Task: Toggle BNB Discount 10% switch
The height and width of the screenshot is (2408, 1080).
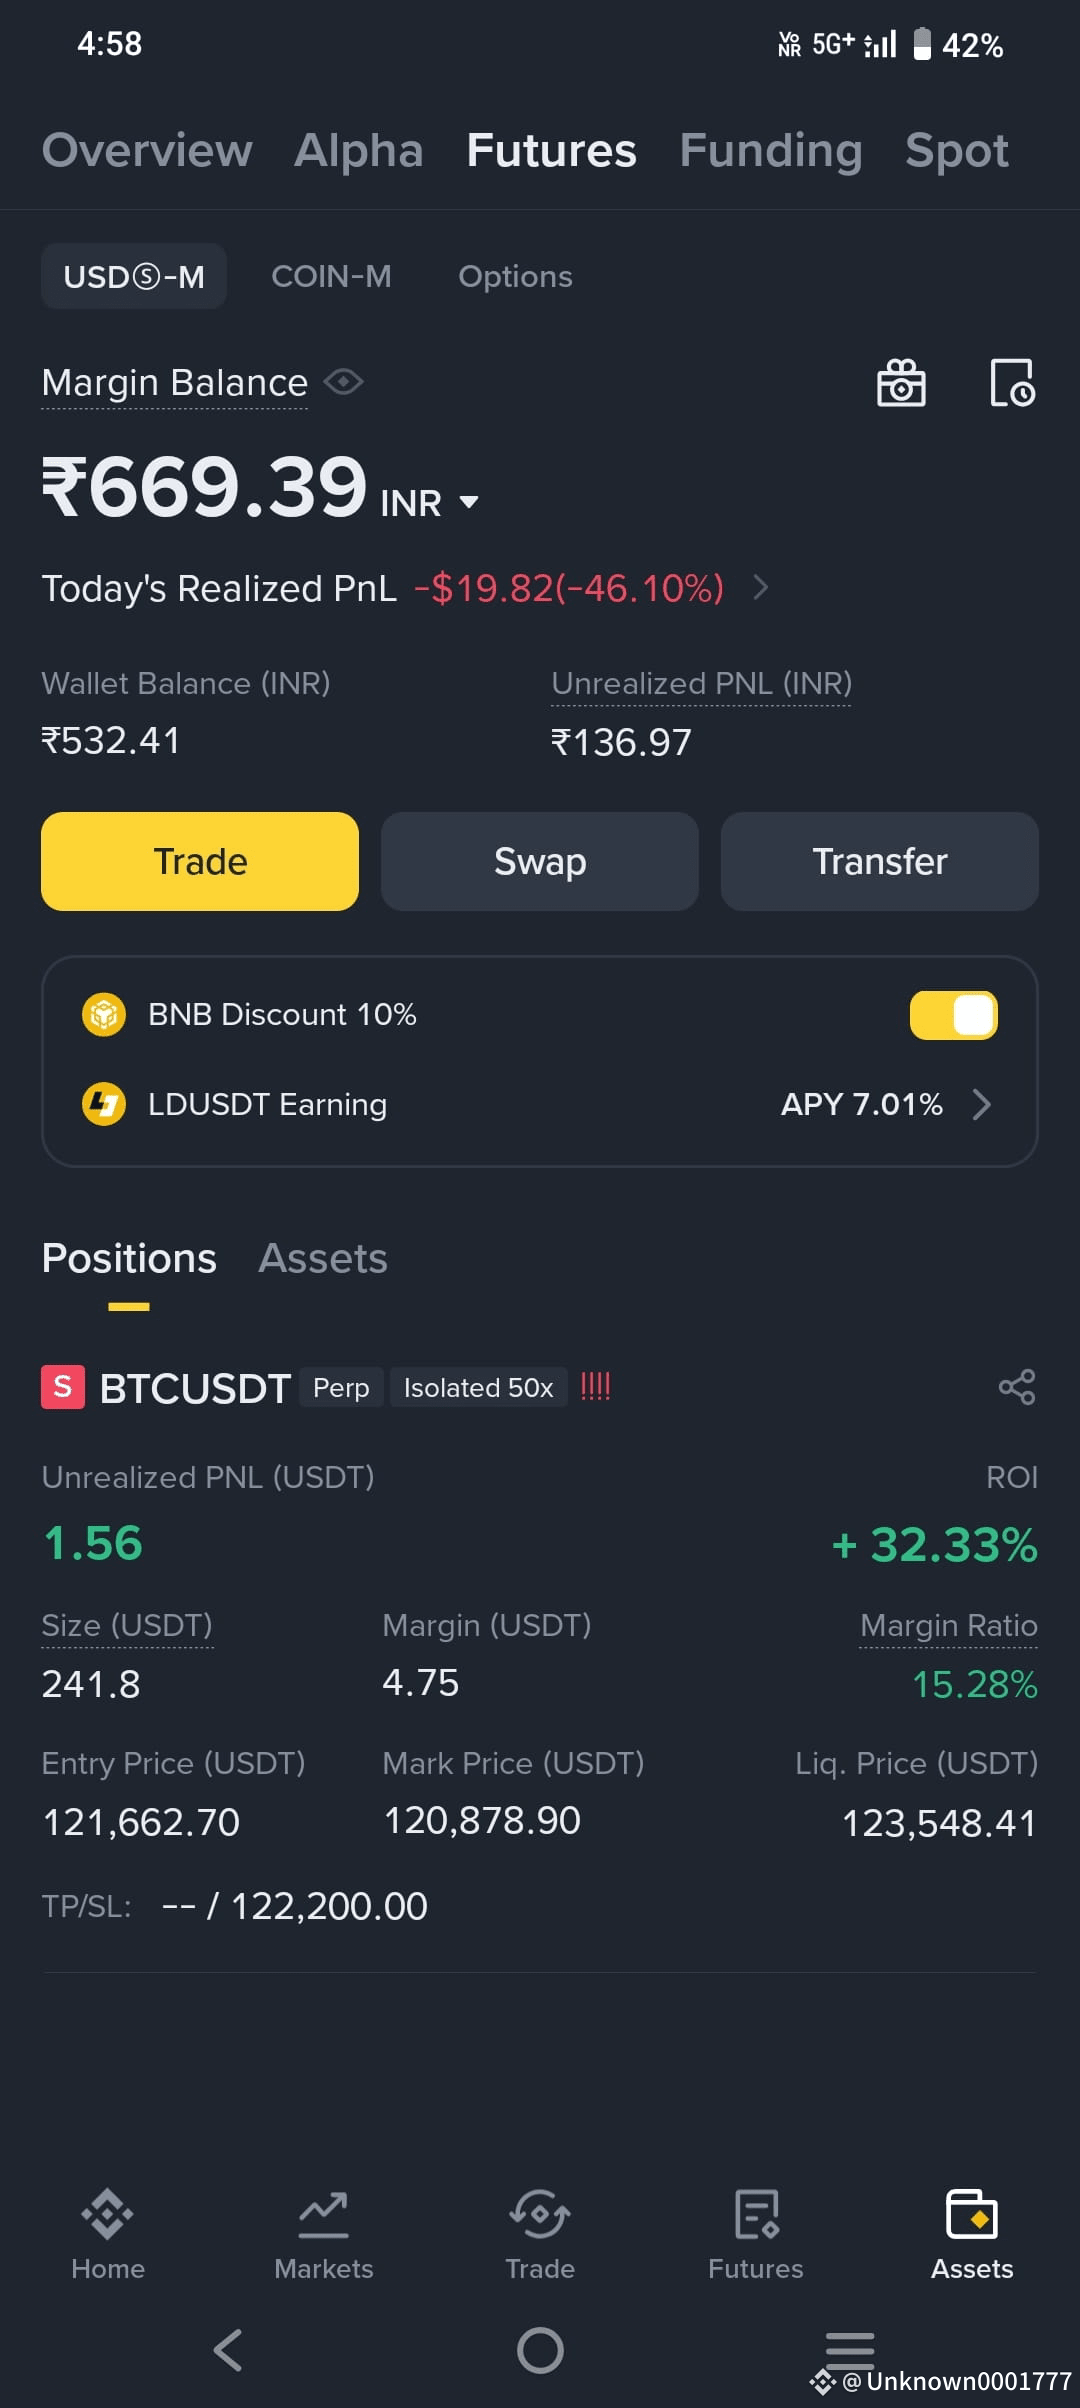Action: coord(953,1015)
